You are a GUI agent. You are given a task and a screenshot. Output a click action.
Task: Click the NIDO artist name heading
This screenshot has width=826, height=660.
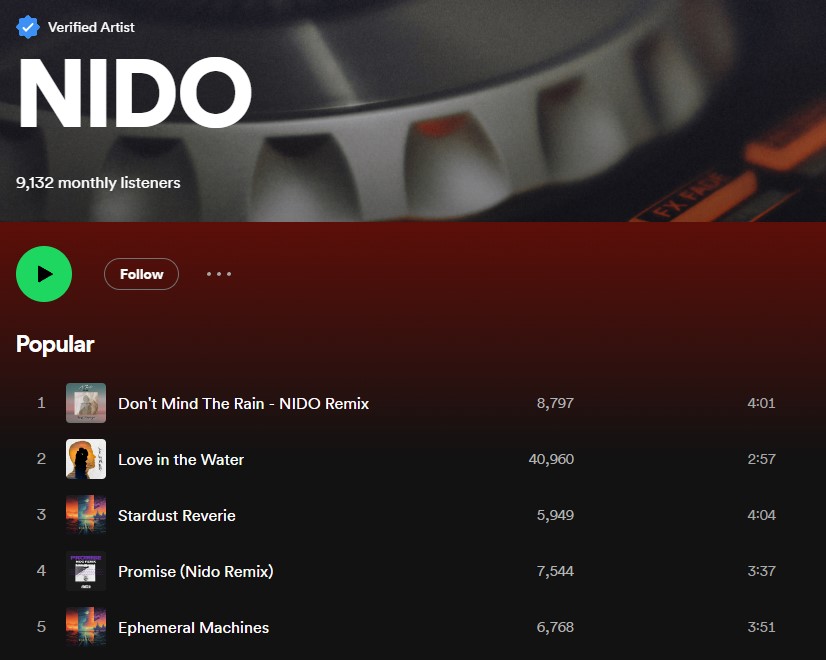[x=134, y=93]
